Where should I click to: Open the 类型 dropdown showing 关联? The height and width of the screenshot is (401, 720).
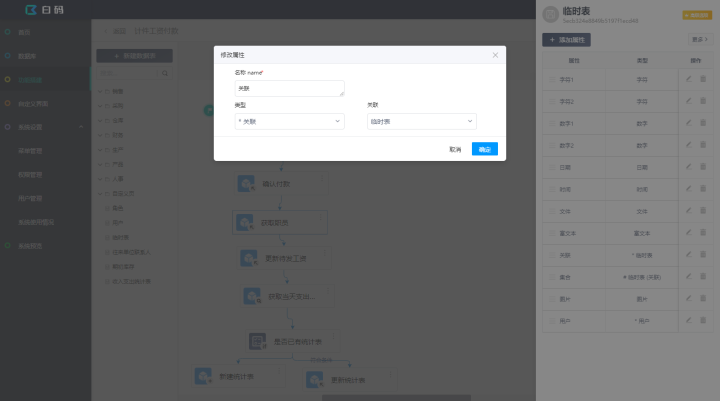pos(289,121)
